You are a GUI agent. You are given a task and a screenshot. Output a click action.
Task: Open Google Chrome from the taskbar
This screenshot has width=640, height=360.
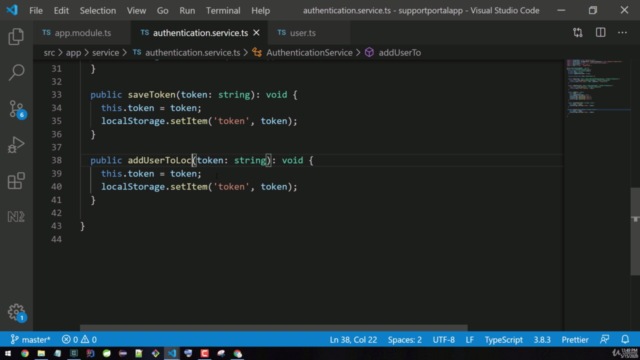pos(25,353)
